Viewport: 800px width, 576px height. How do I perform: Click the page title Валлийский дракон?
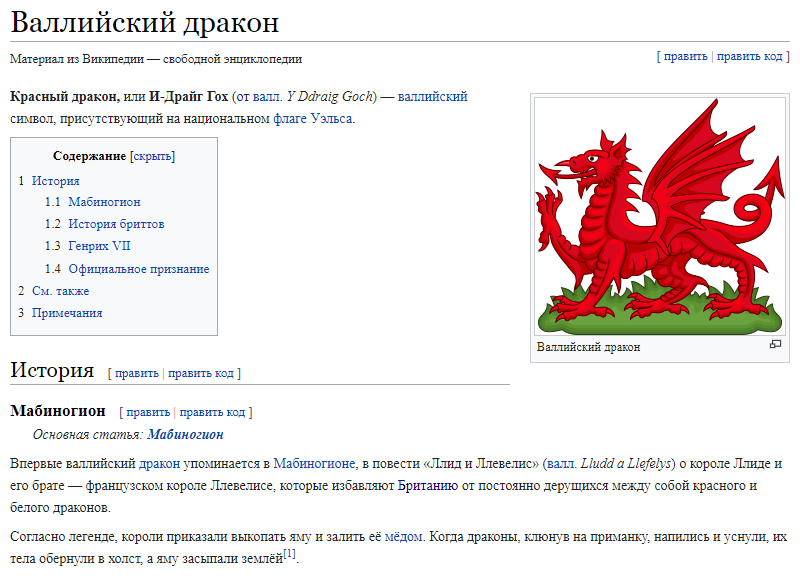145,22
